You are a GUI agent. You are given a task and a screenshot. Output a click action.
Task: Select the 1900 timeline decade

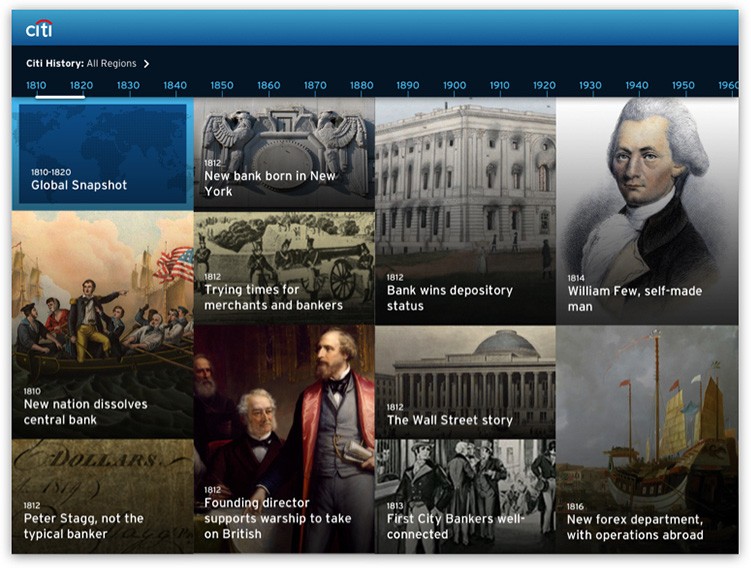tap(454, 85)
